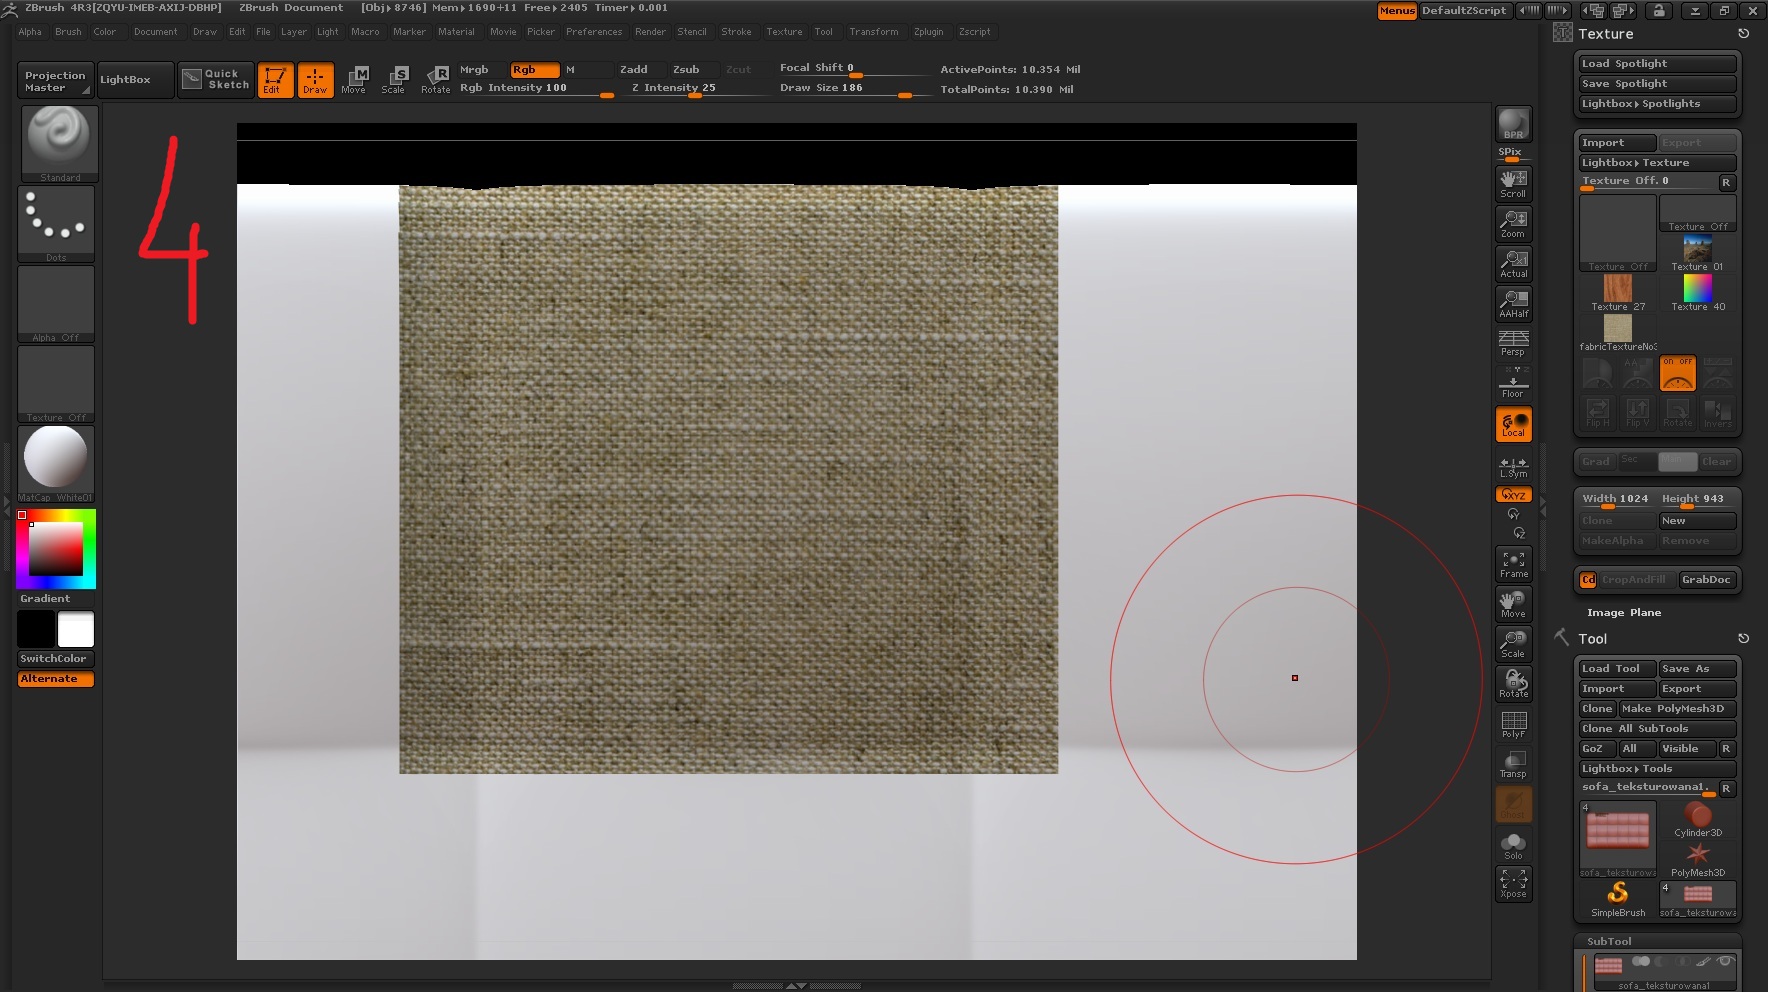Select the AAHalf zoom icon
Image resolution: width=1768 pixels, height=992 pixels.
tap(1513, 303)
